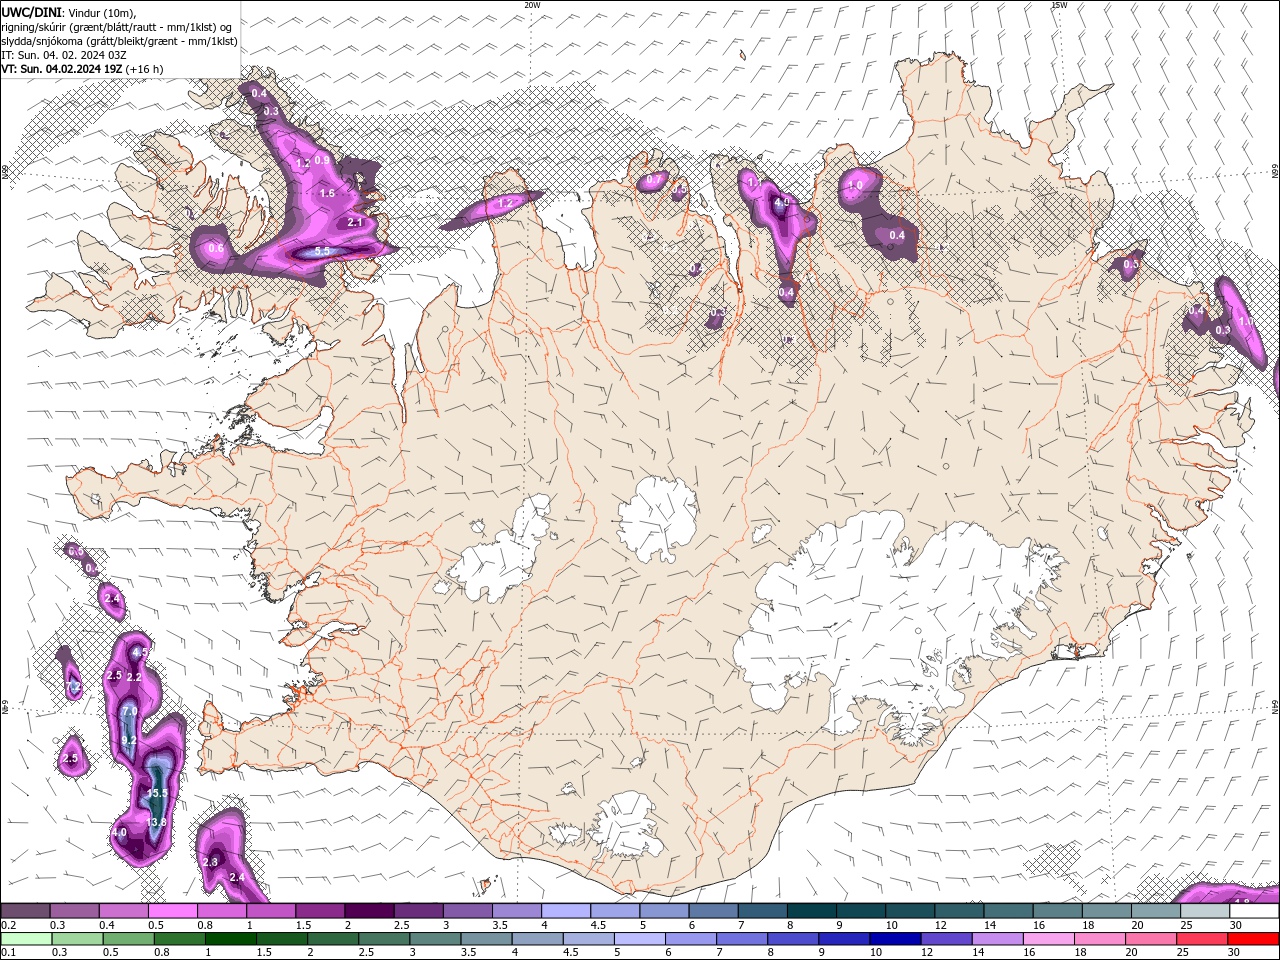Image resolution: width=1280 pixels, height=960 pixels.
Task: Click the 0.1 label on the rain scale
Action: coord(7,953)
